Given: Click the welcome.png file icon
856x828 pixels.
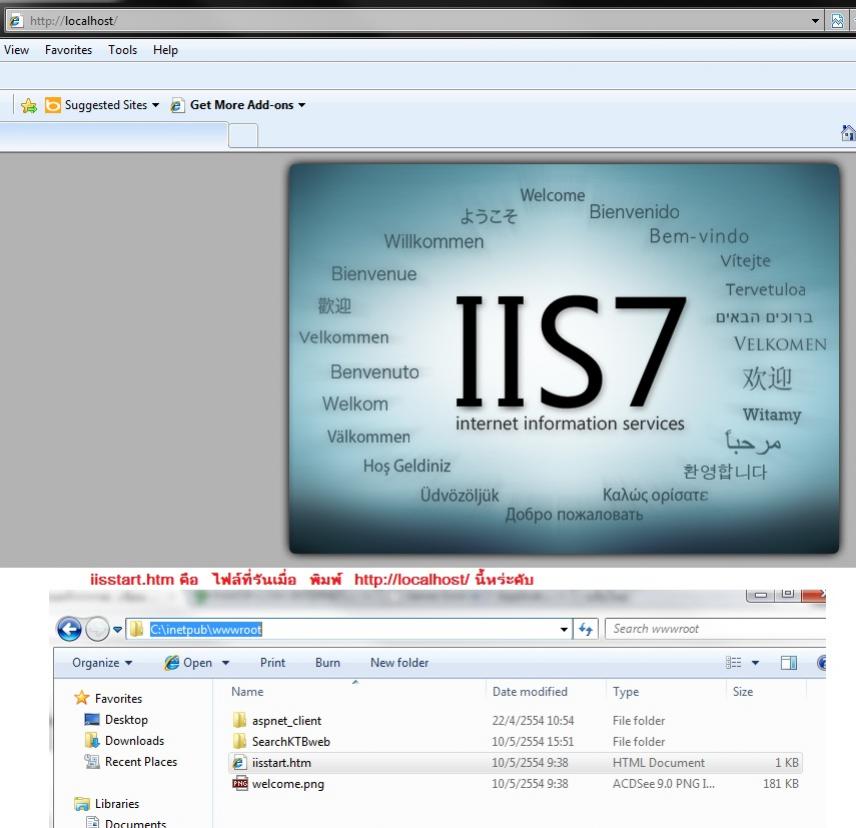Looking at the screenshot, I should tap(240, 784).
